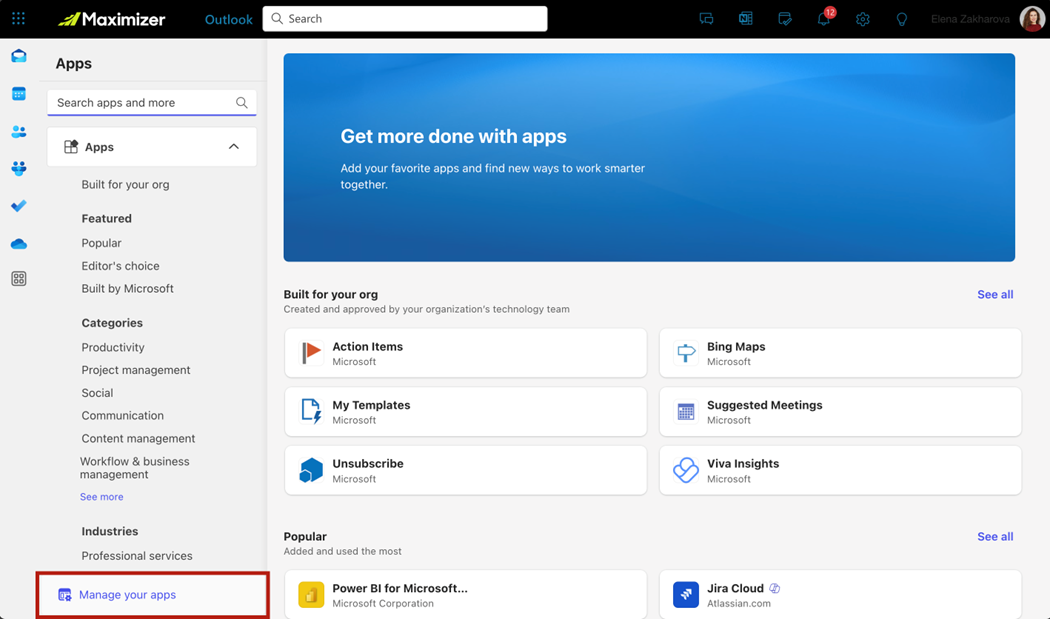
Task: Select Built for your org in sidebar
Action: tap(125, 184)
